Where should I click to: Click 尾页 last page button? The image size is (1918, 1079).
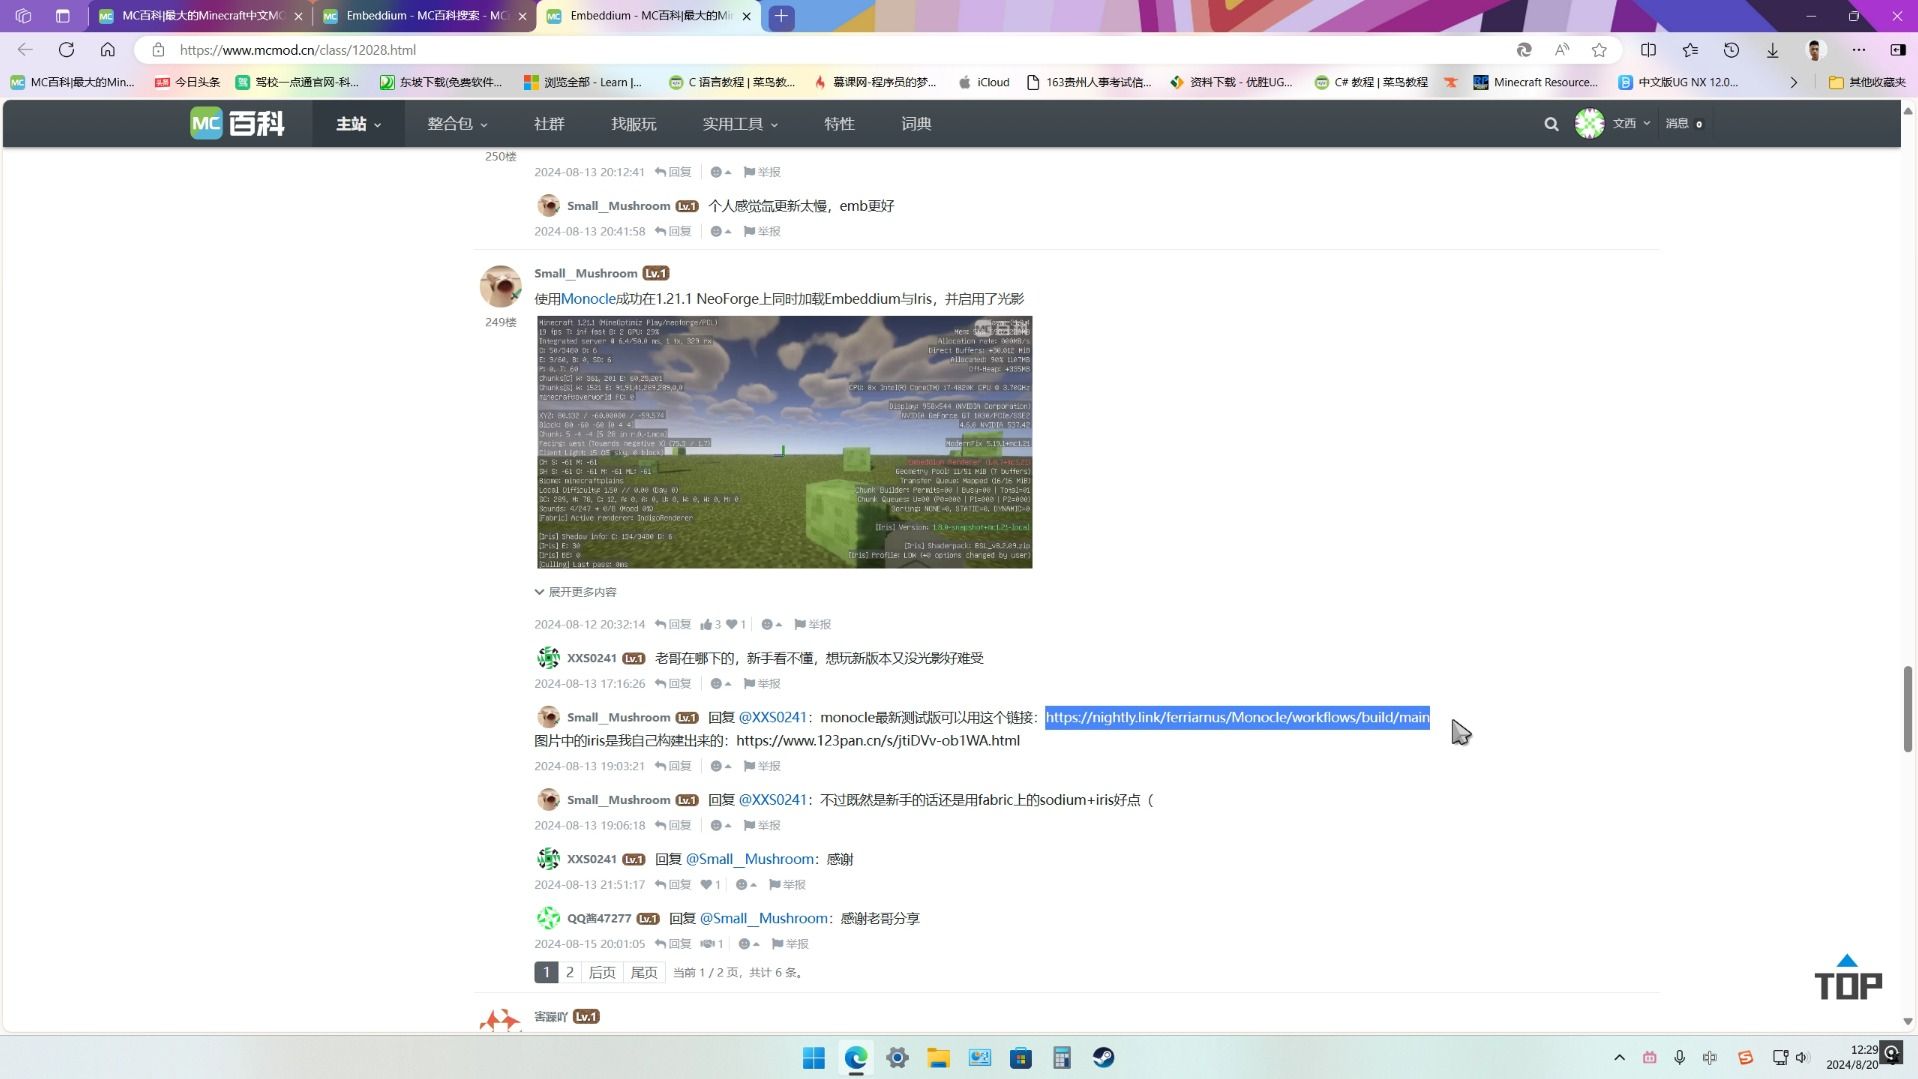[644, 972]
